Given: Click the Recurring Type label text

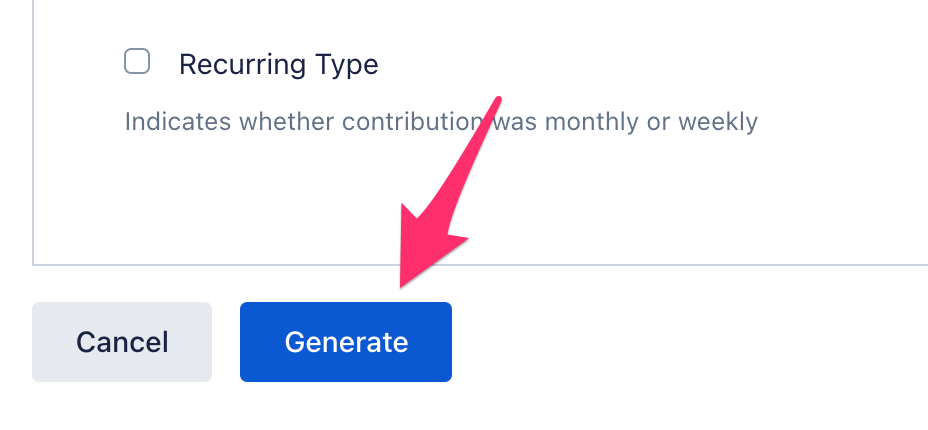Looking at the screenshot, I should (278, 65).
